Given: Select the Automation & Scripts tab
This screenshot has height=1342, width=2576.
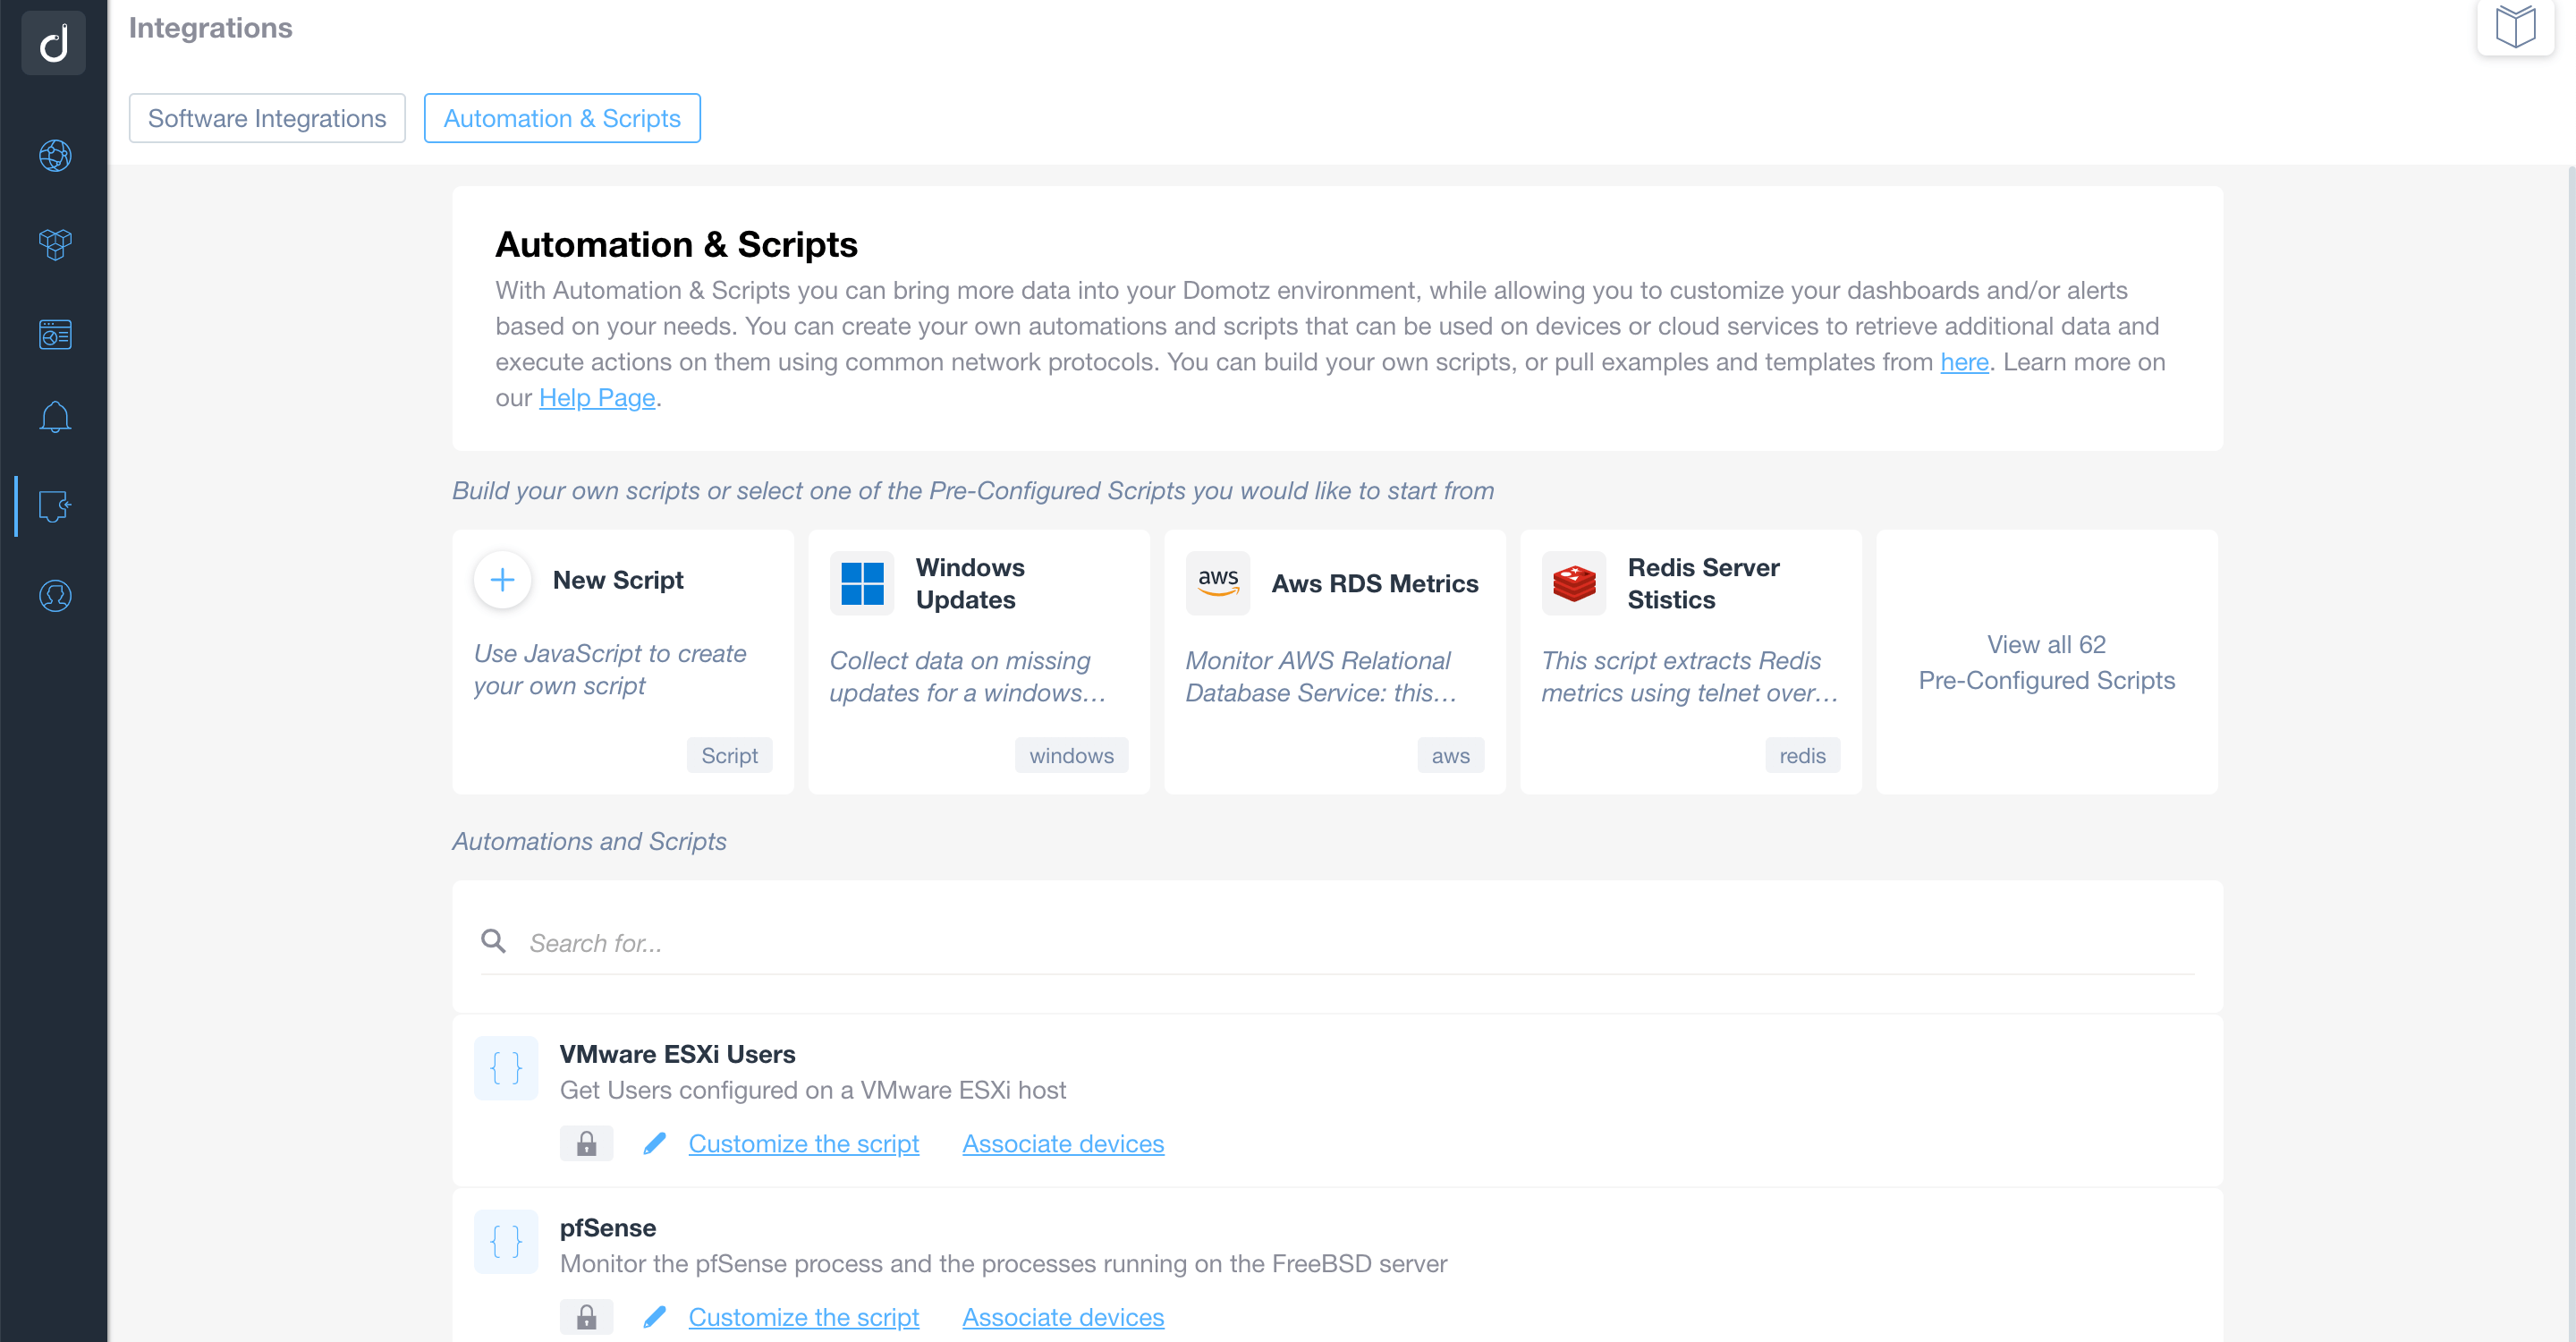Looking at the screenshot, I should coord(563,117).
